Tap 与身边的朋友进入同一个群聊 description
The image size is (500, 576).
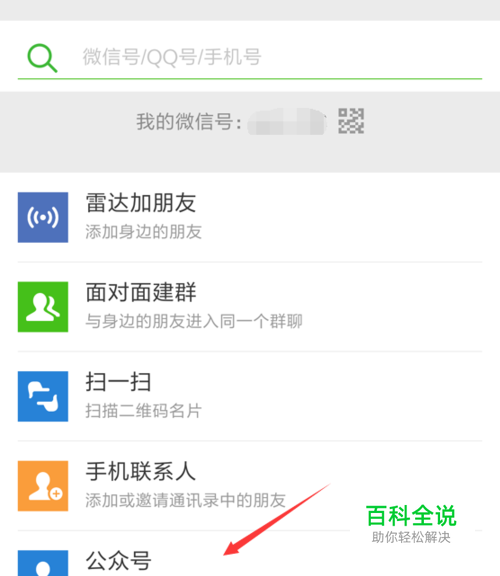[194, 321]
